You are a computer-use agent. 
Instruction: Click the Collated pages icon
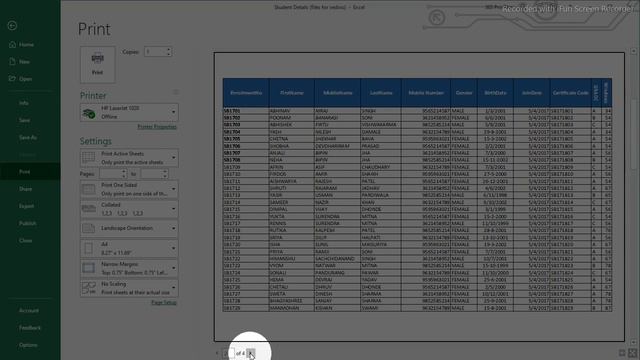coord(89,209)
